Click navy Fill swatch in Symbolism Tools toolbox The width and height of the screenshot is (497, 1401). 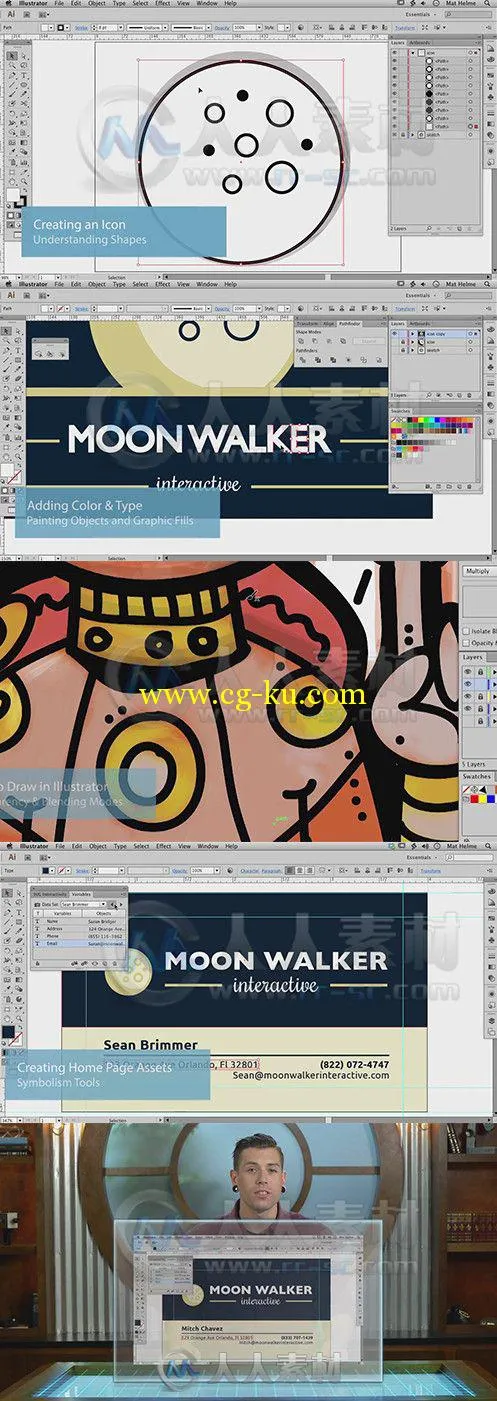(6, 1030)
